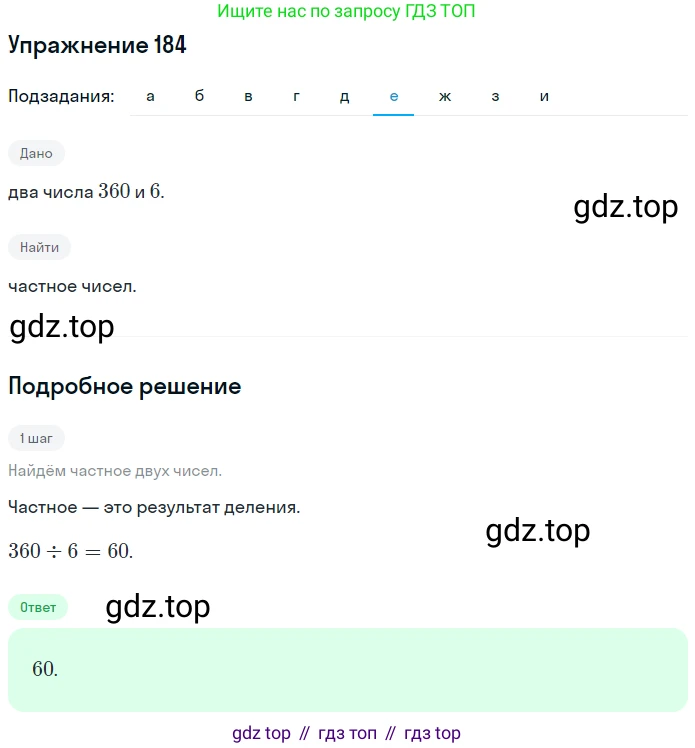Select subtask tab «г»

coord(296,96)
